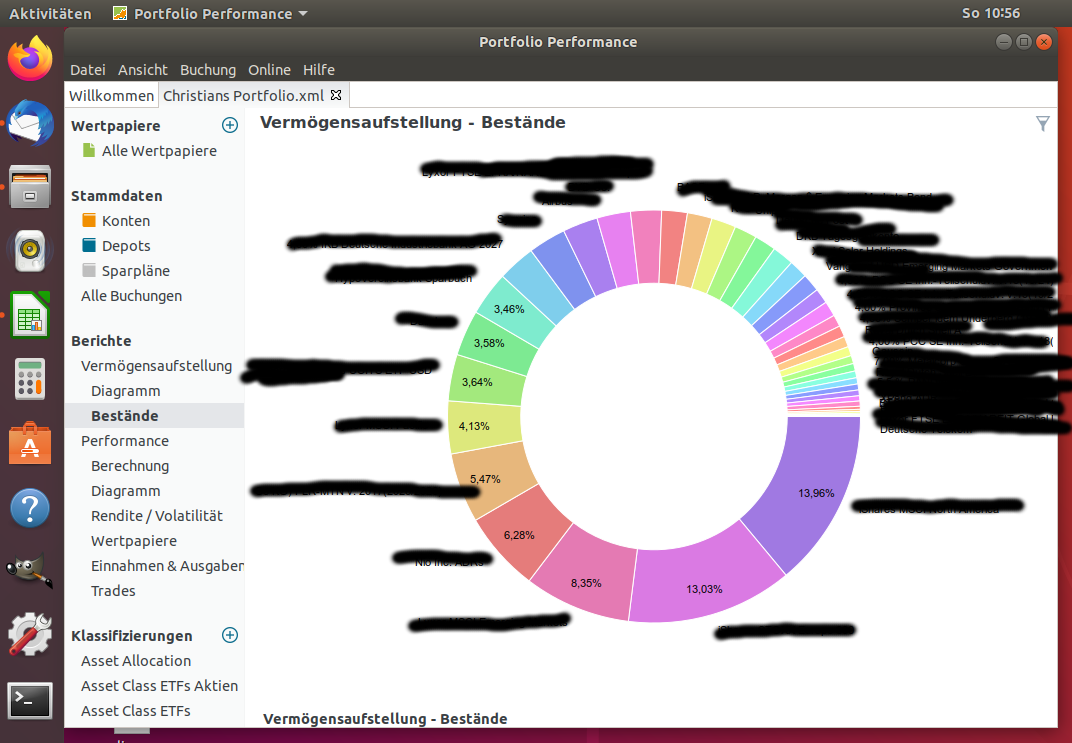1072x743 pixels.
Task: Open Thunderbird mail from dock
Action: 30,123
